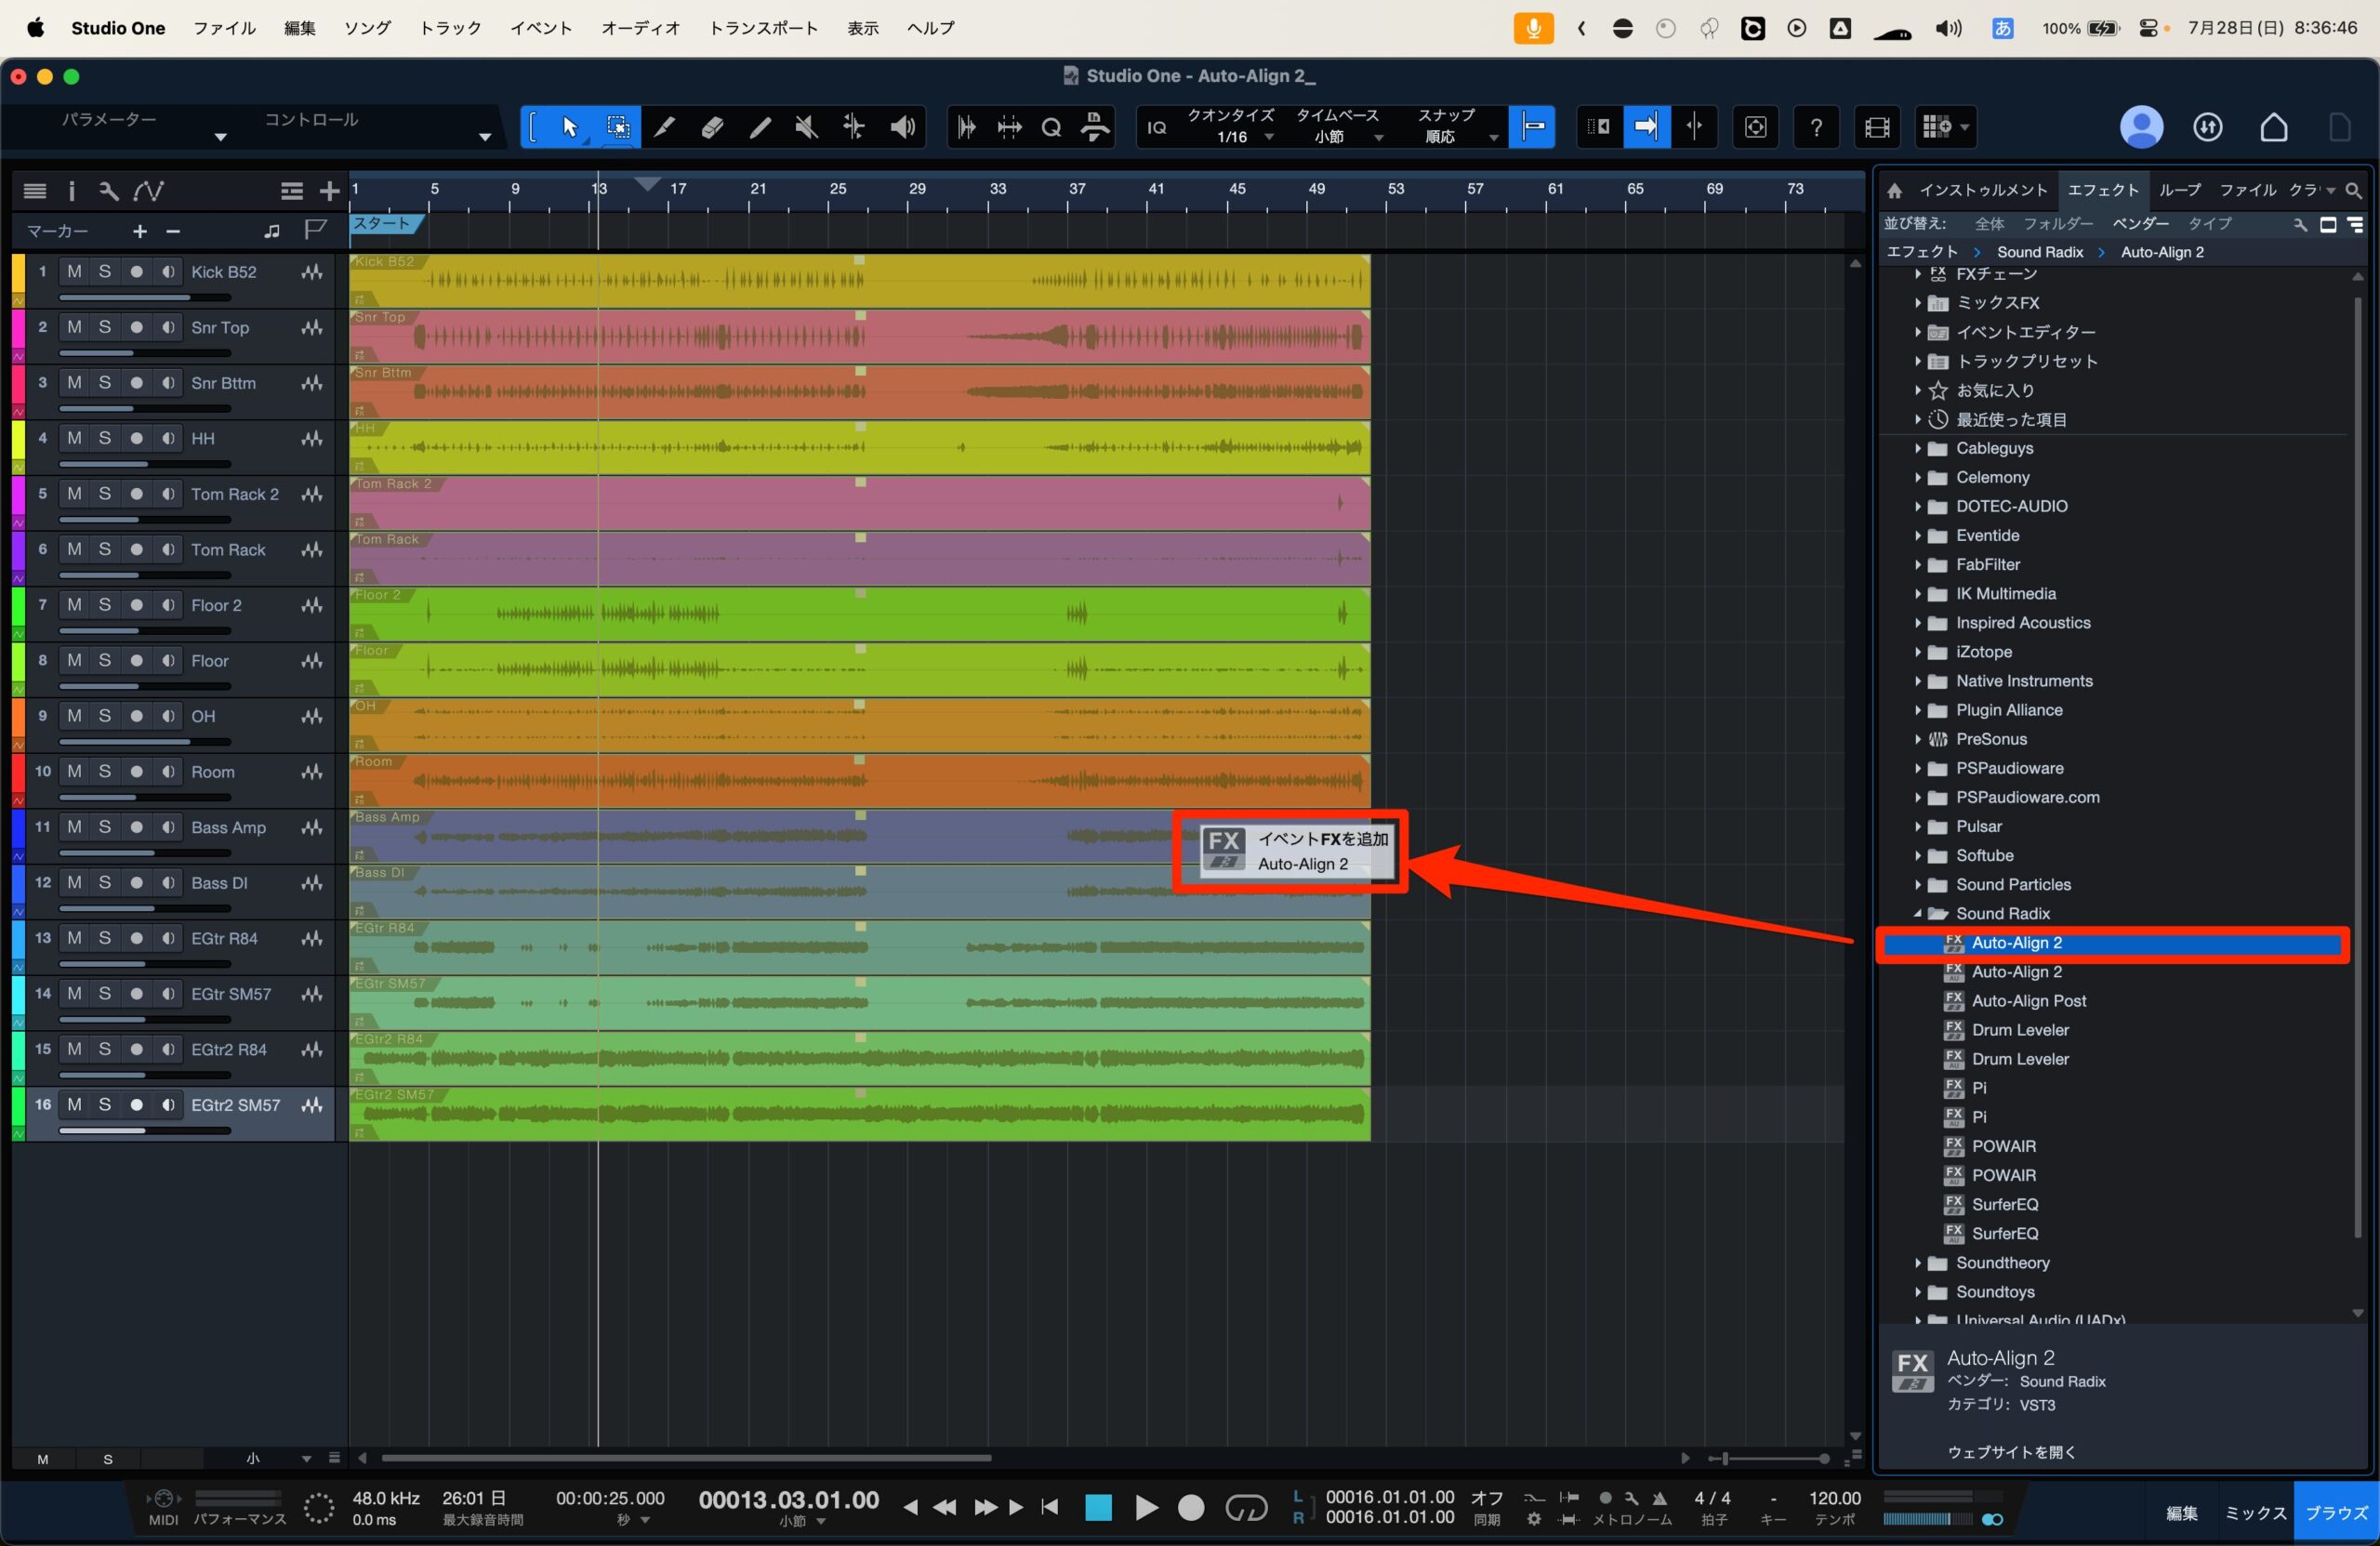Screen dimensions: 2380x1546
Task: Expand the Cableguys folder
Action: [x=1917, y=448]
